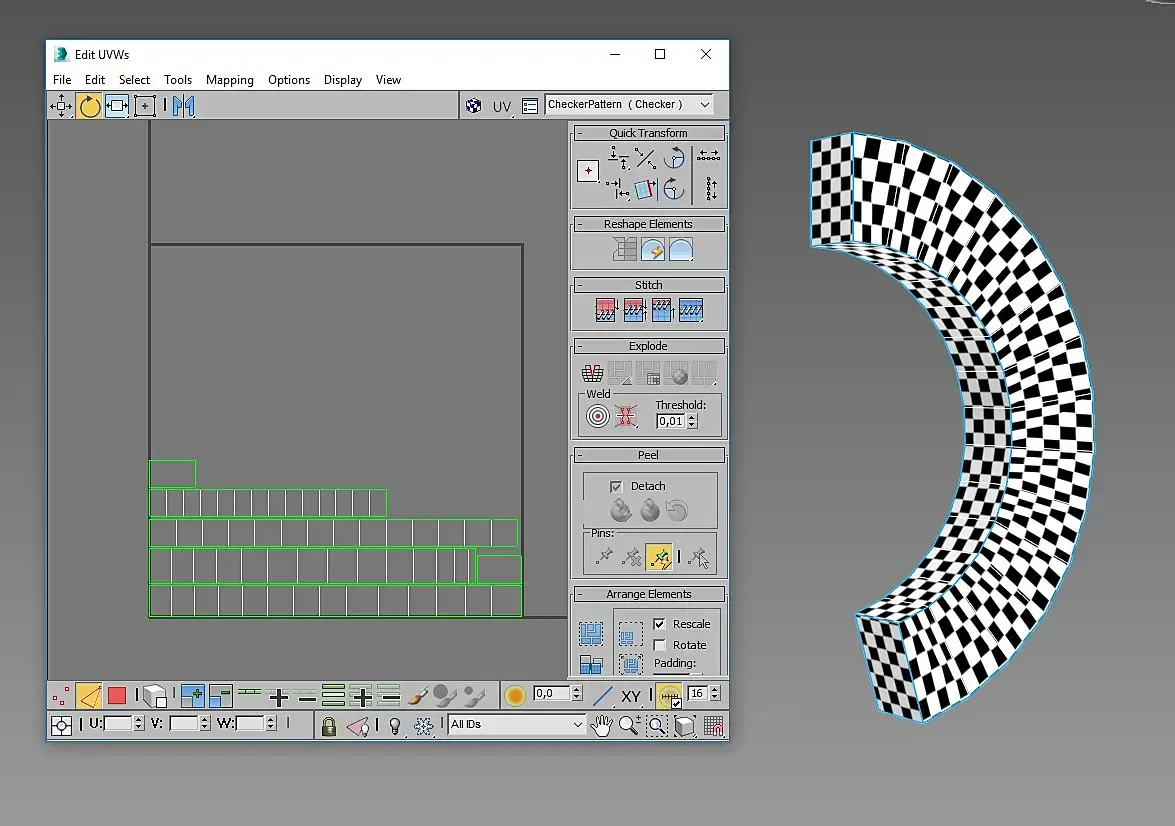This screenshot has height=826, width=1175.
Task: Open the Mapping menu
Action: (229, 79)
